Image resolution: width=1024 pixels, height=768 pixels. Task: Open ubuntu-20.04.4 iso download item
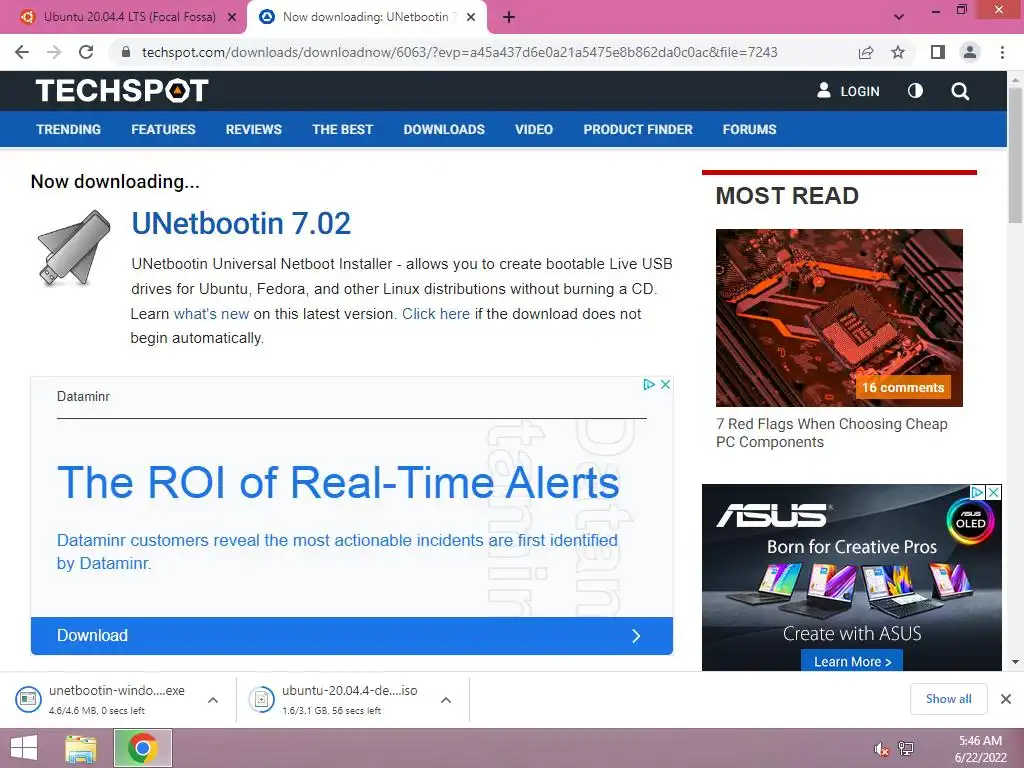[338, 699]
